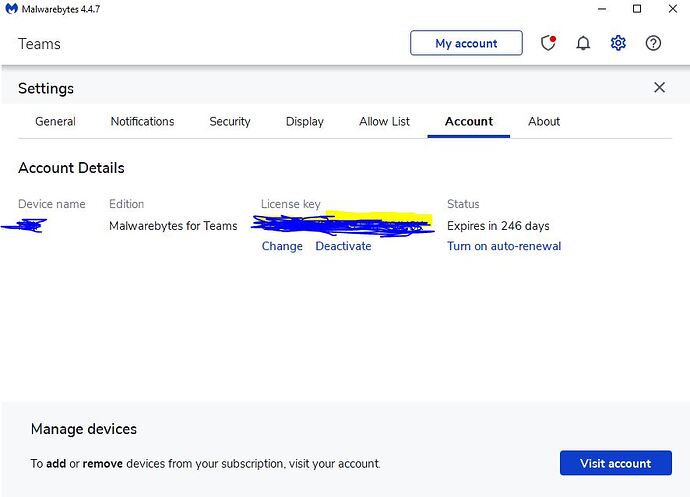
Task: Switch to the General tab
Action: (x=55, y=121)
